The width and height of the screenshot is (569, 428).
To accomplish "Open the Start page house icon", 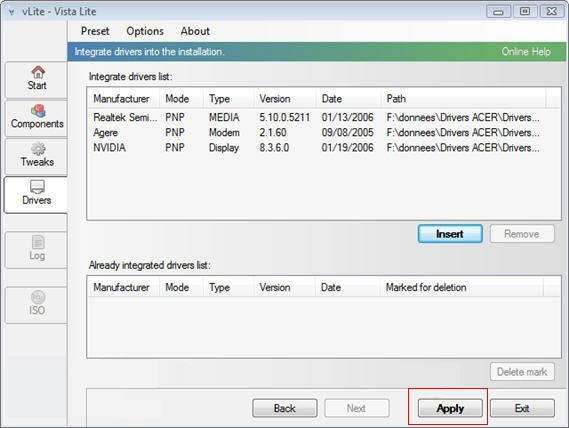I will [38, 72].
